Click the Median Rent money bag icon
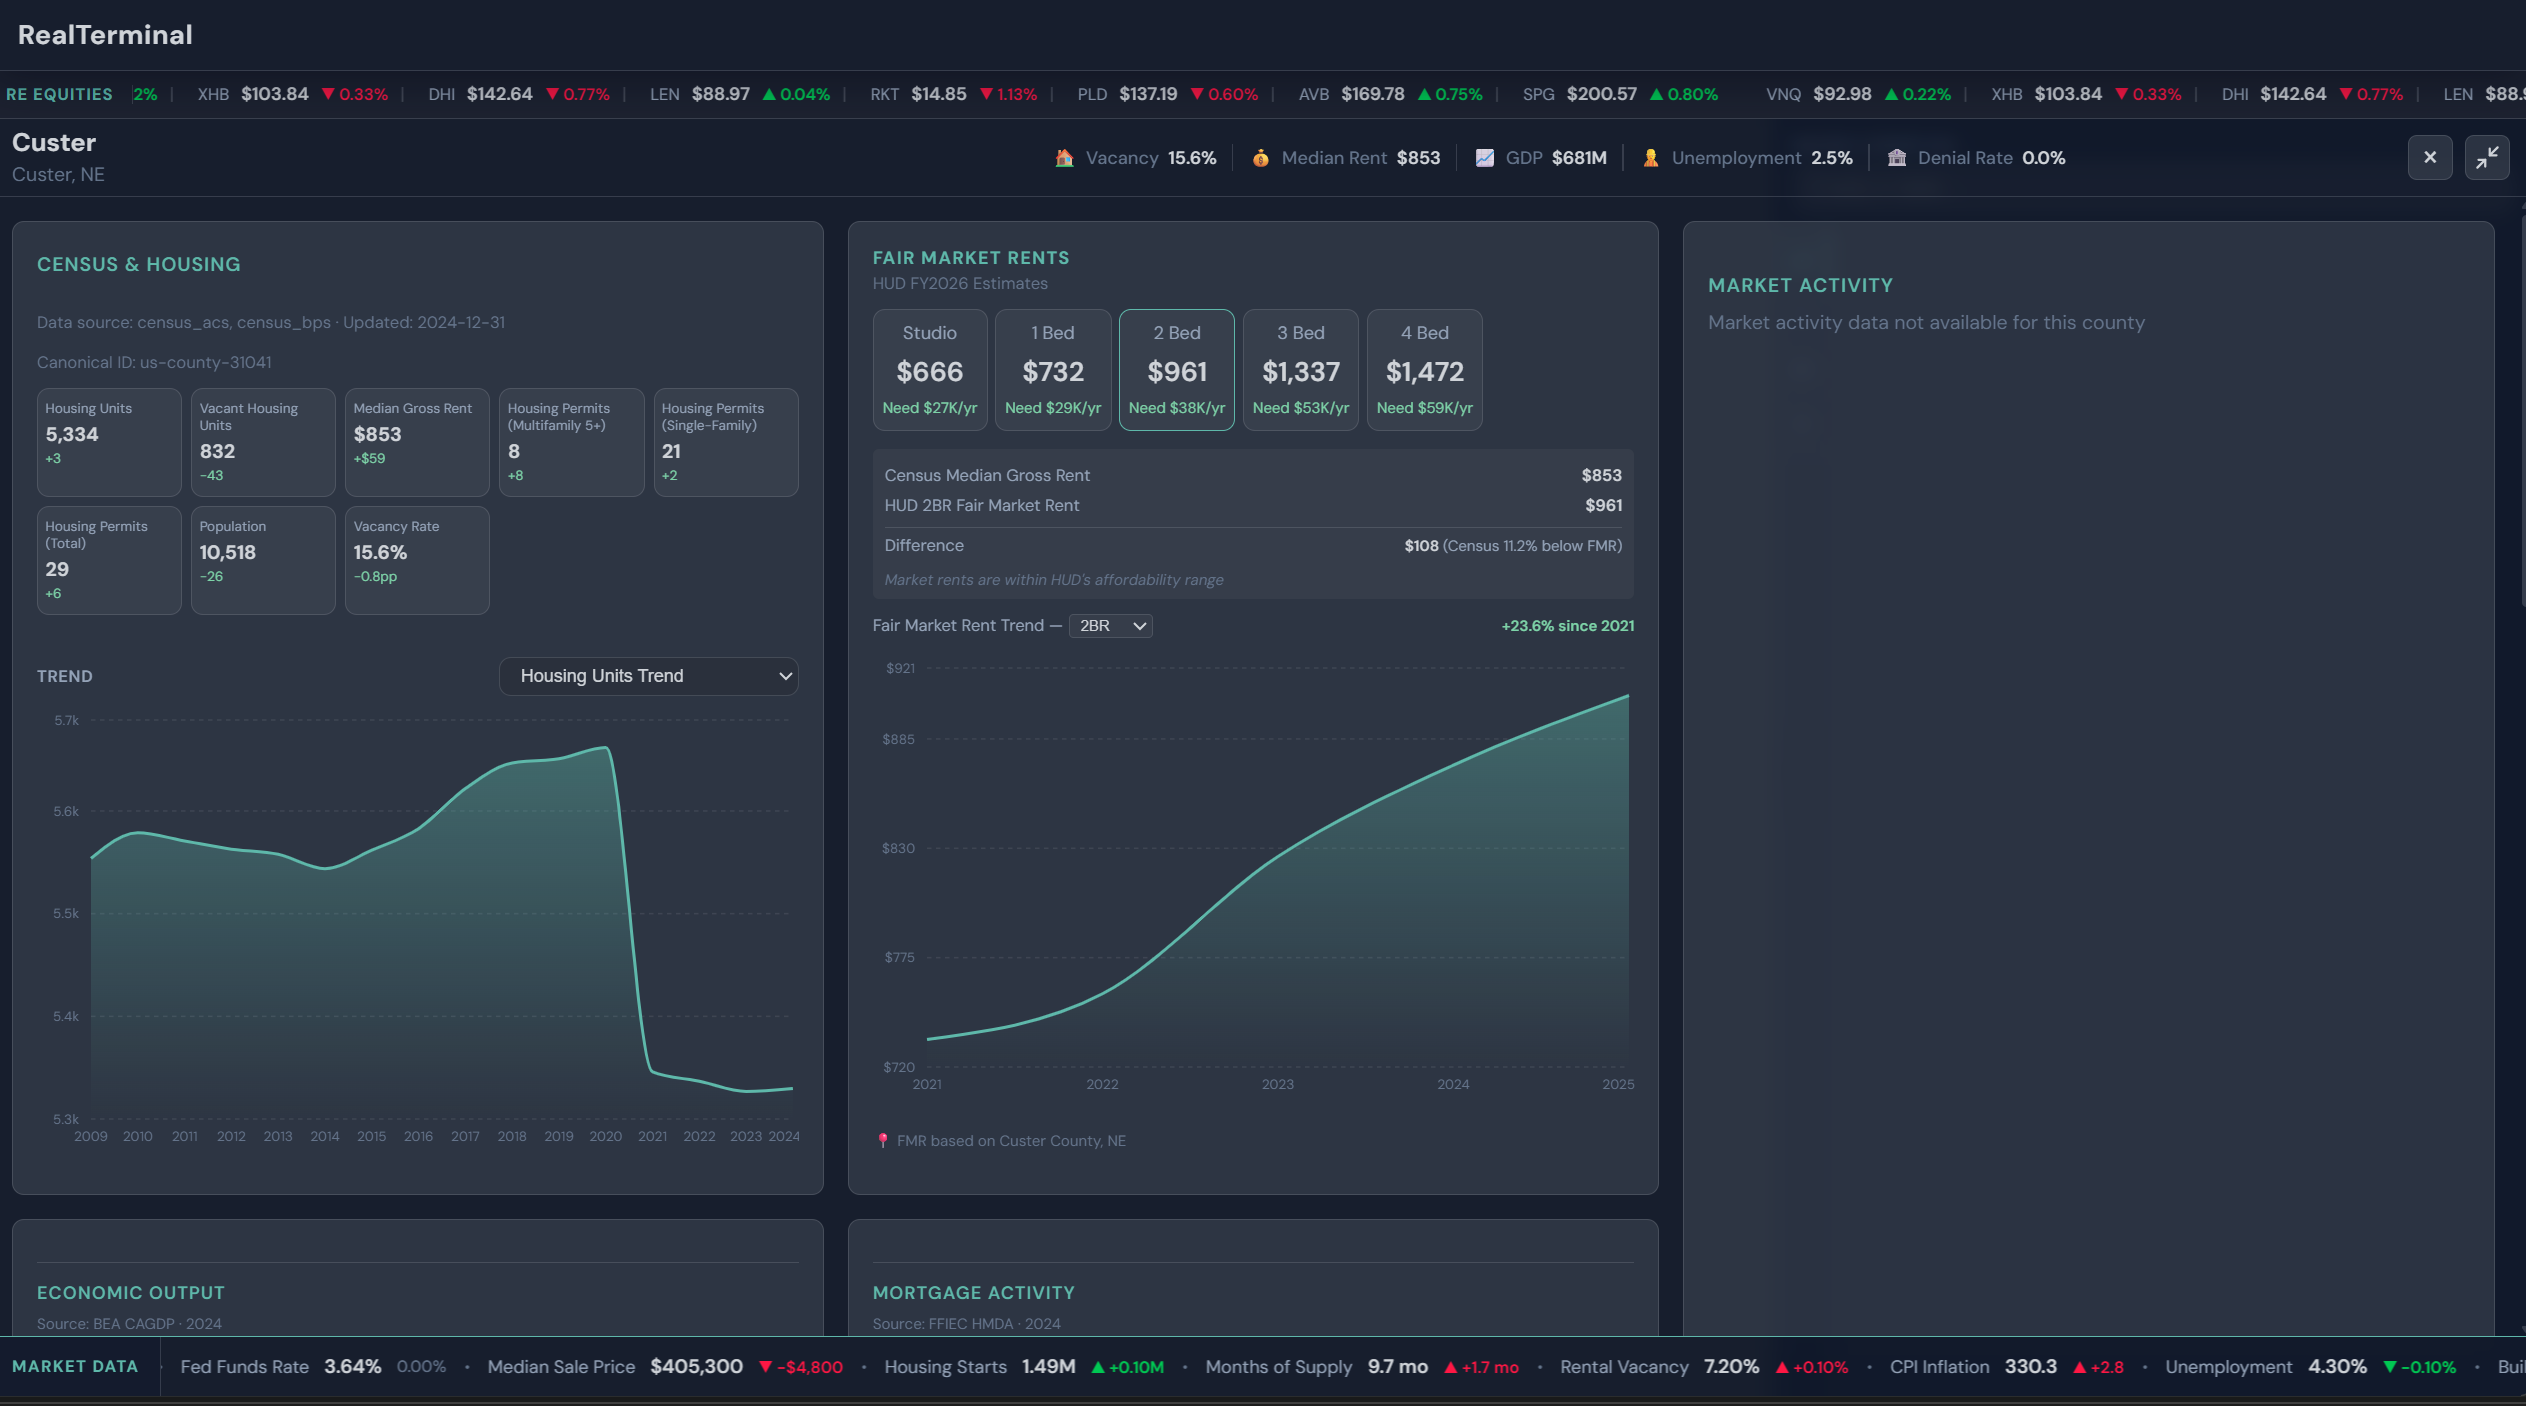 pos(1260,158)
